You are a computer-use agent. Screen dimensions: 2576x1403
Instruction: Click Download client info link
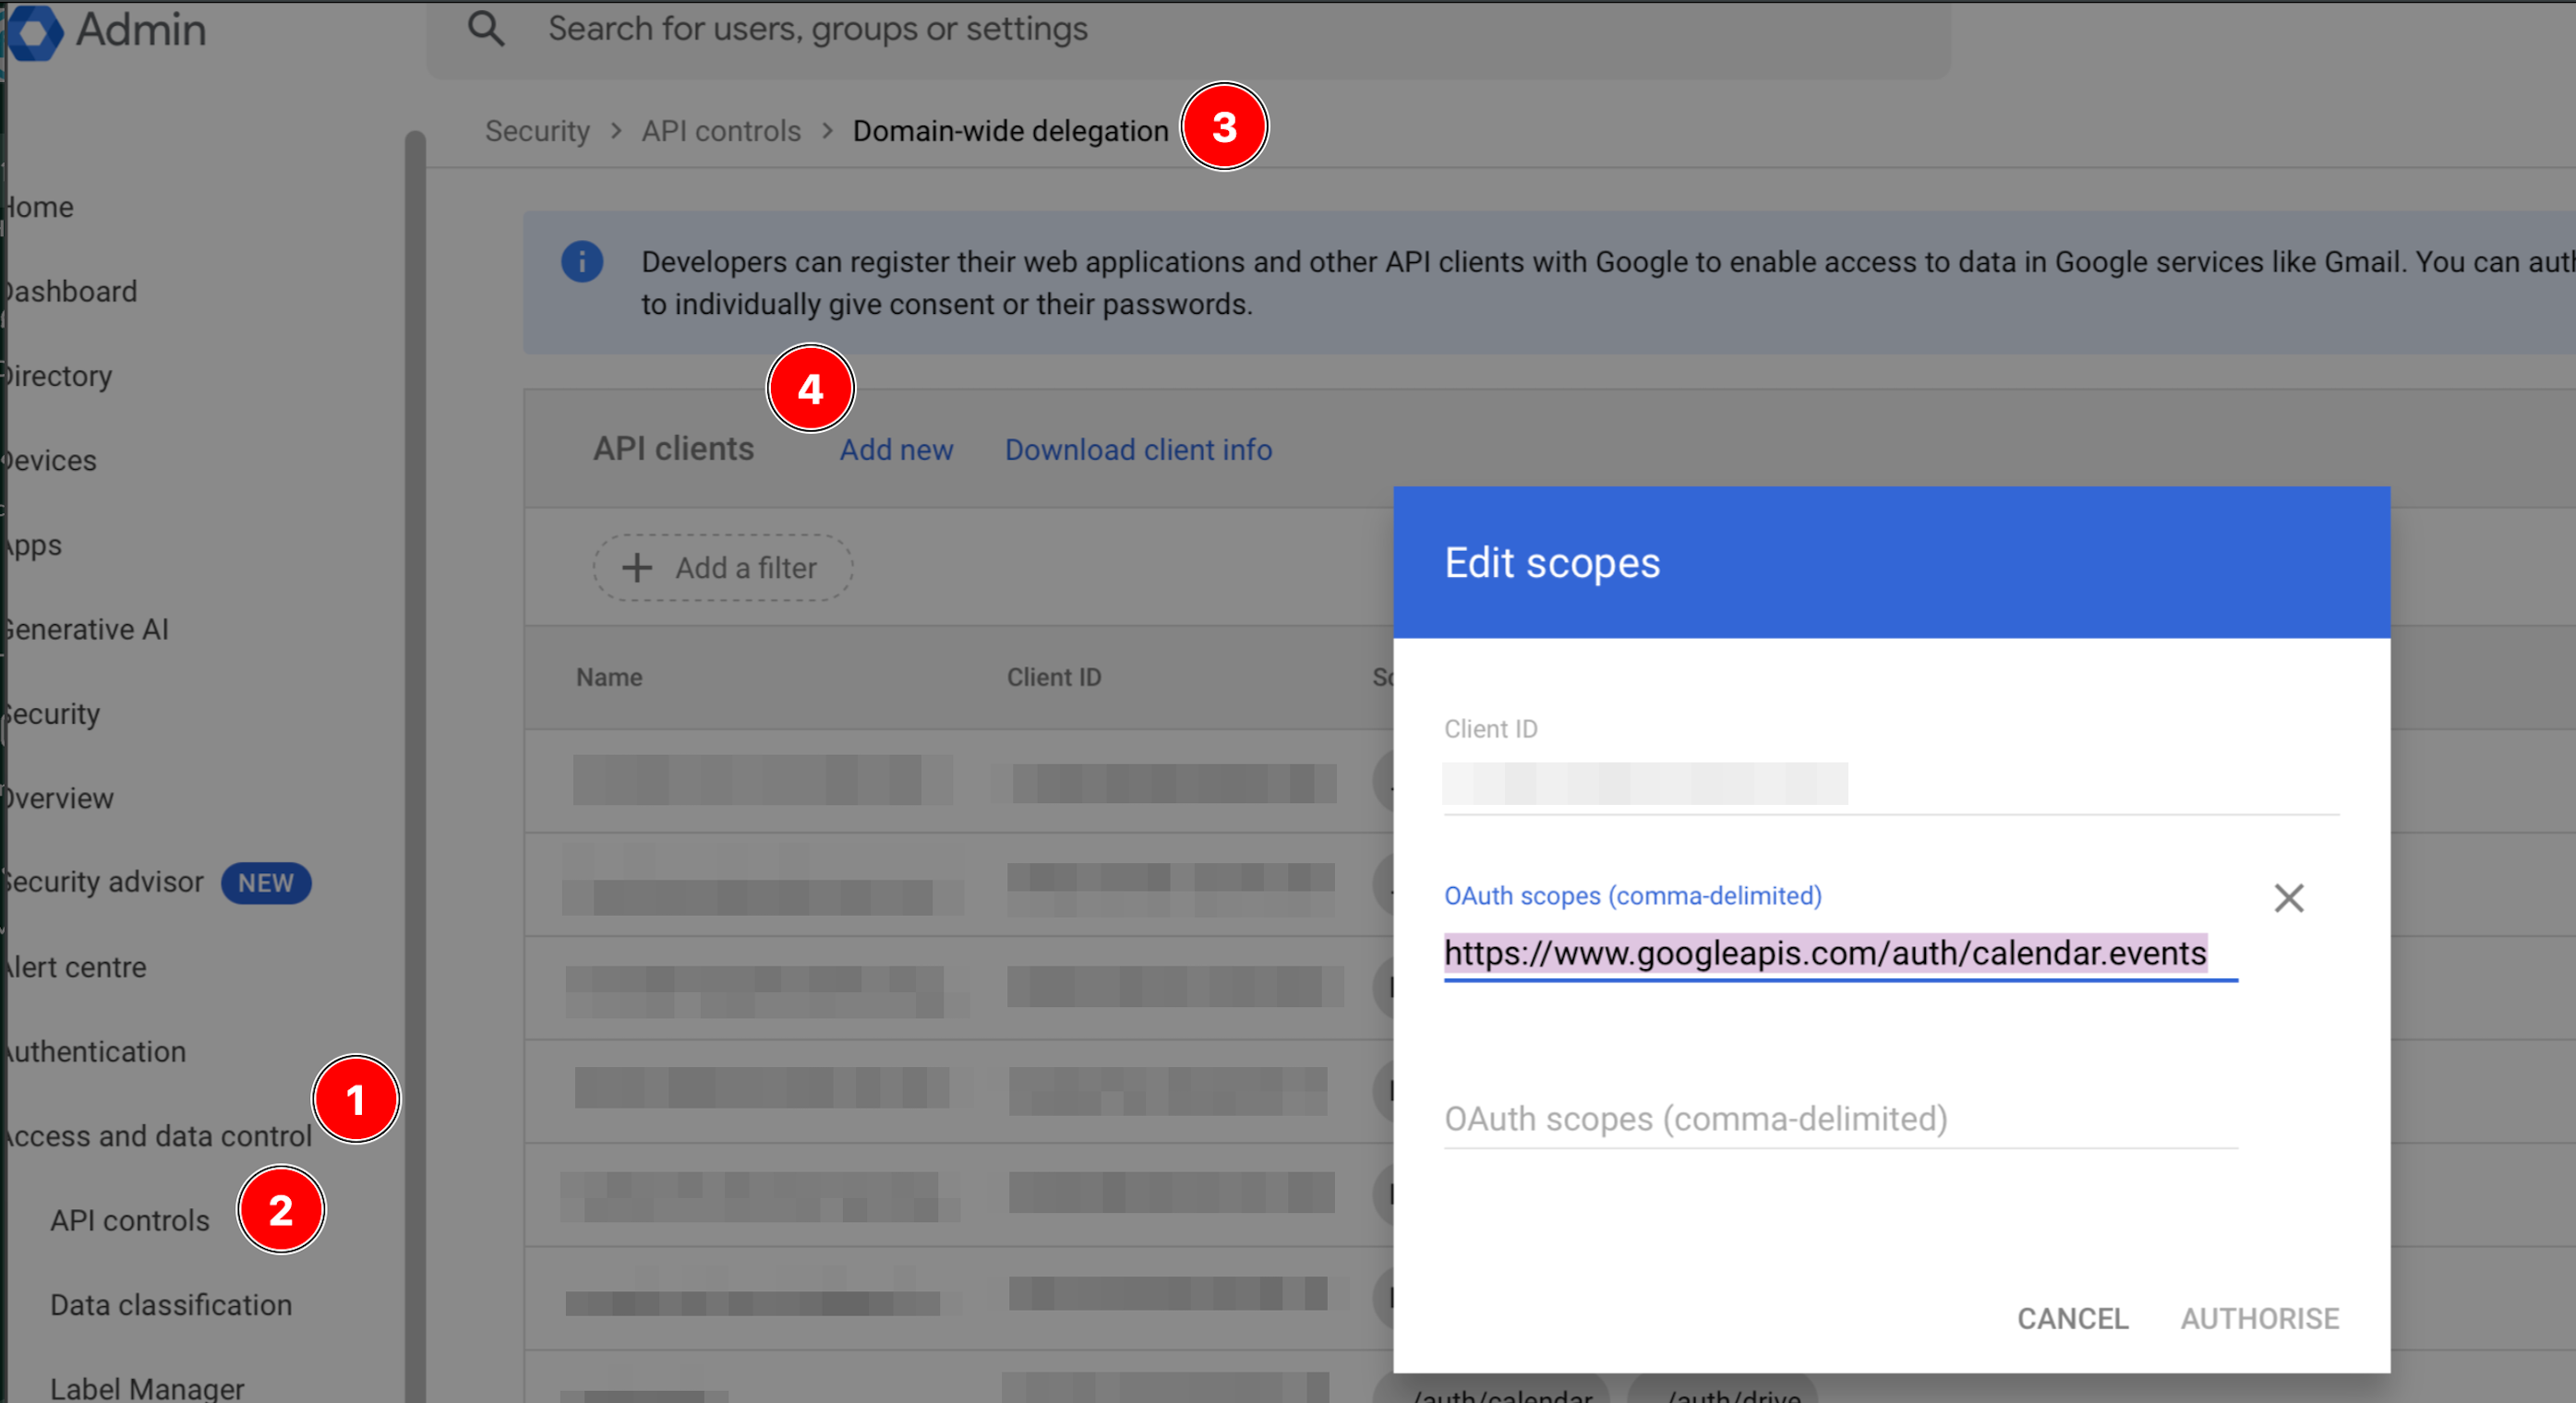pos(1138,450)
